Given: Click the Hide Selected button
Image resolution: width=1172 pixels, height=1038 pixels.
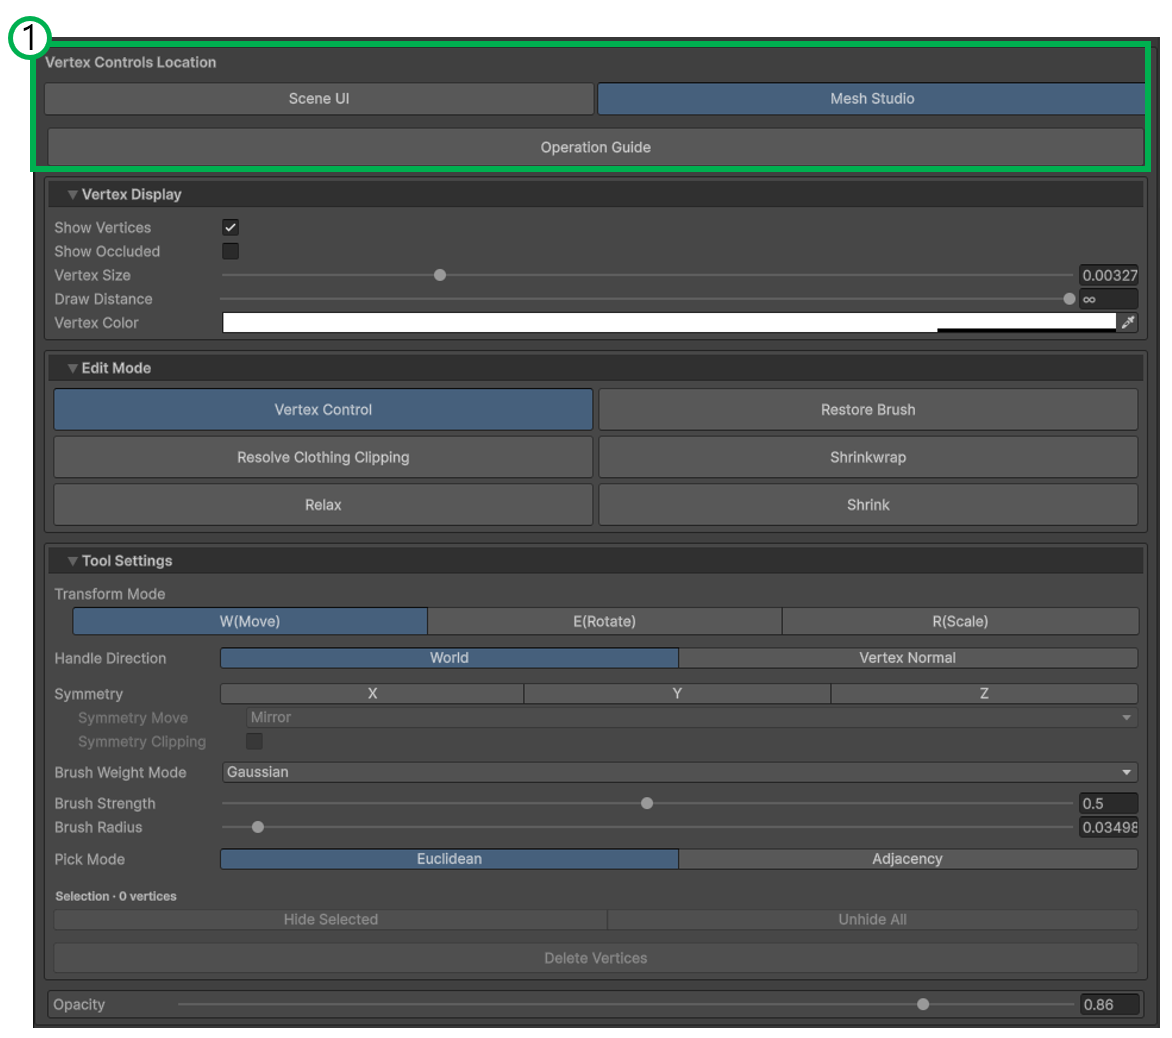Looking at the screenshot, I should 330,920.
